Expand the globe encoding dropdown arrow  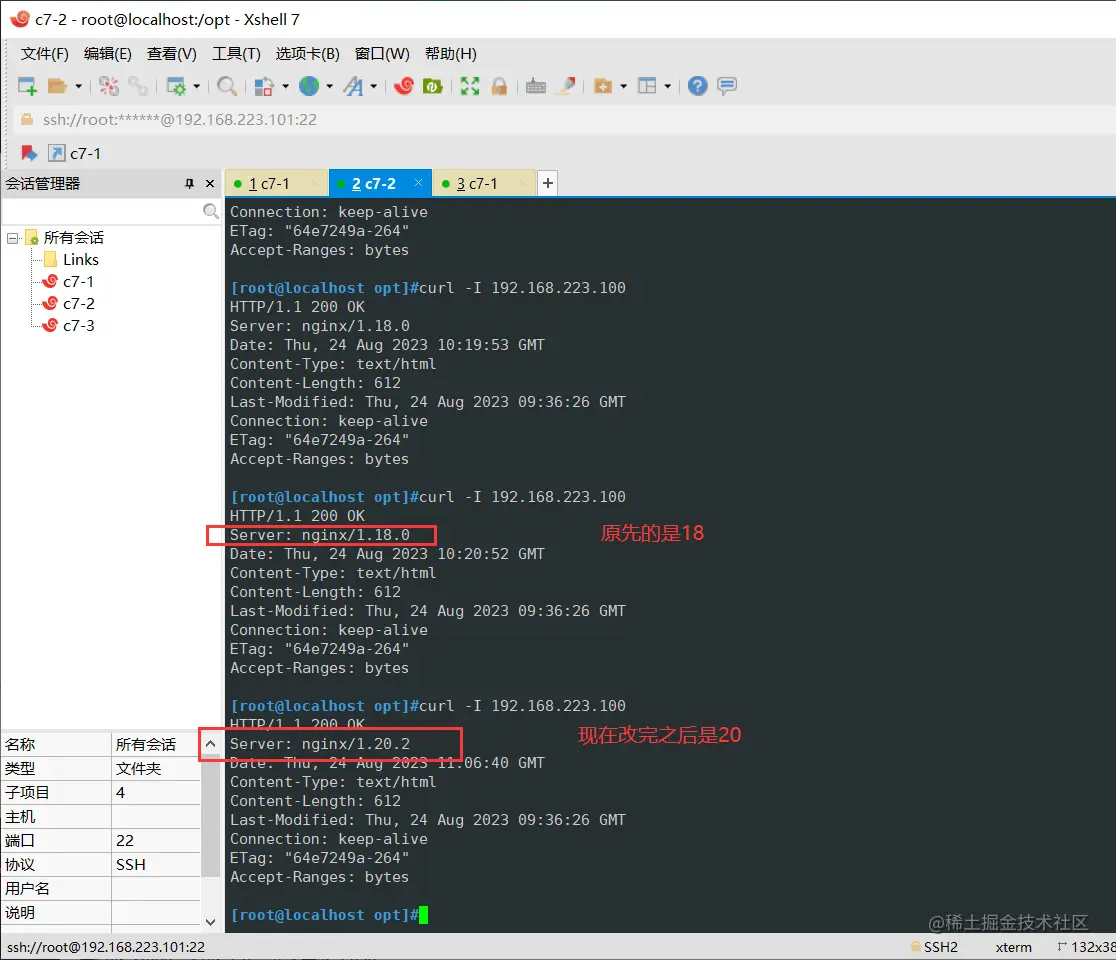[x=330, y=87]
